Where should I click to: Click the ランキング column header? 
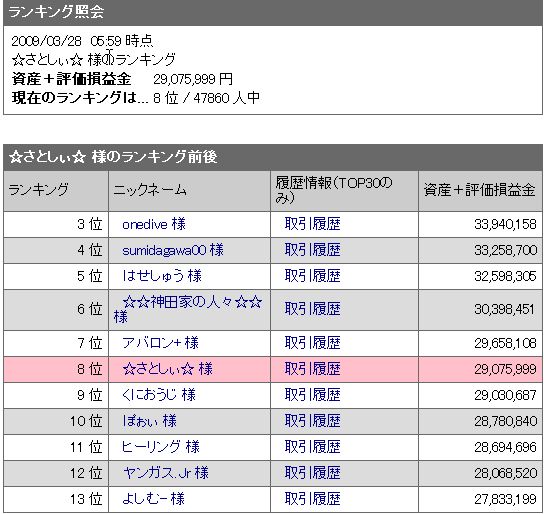tap(56, 191)
